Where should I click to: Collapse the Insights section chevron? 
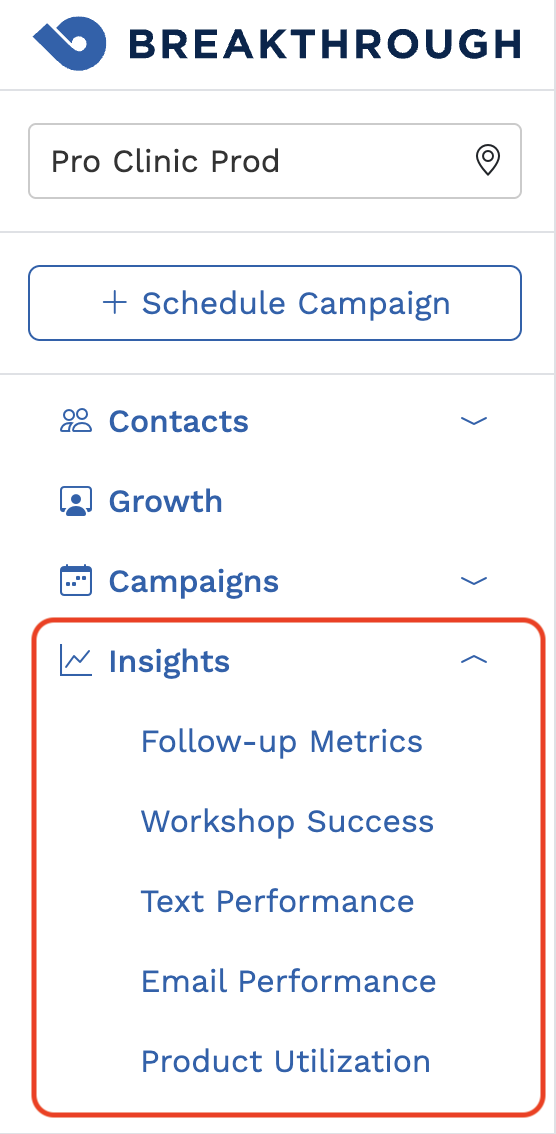[x=474, y=660]
